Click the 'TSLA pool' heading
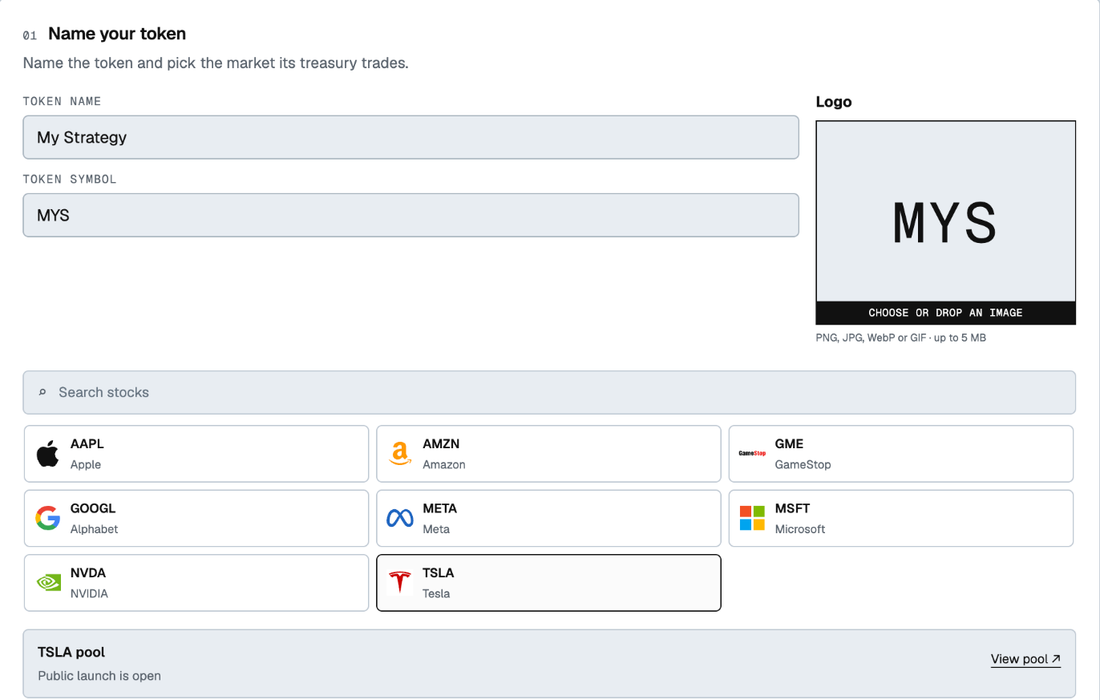 click(72, 652)
